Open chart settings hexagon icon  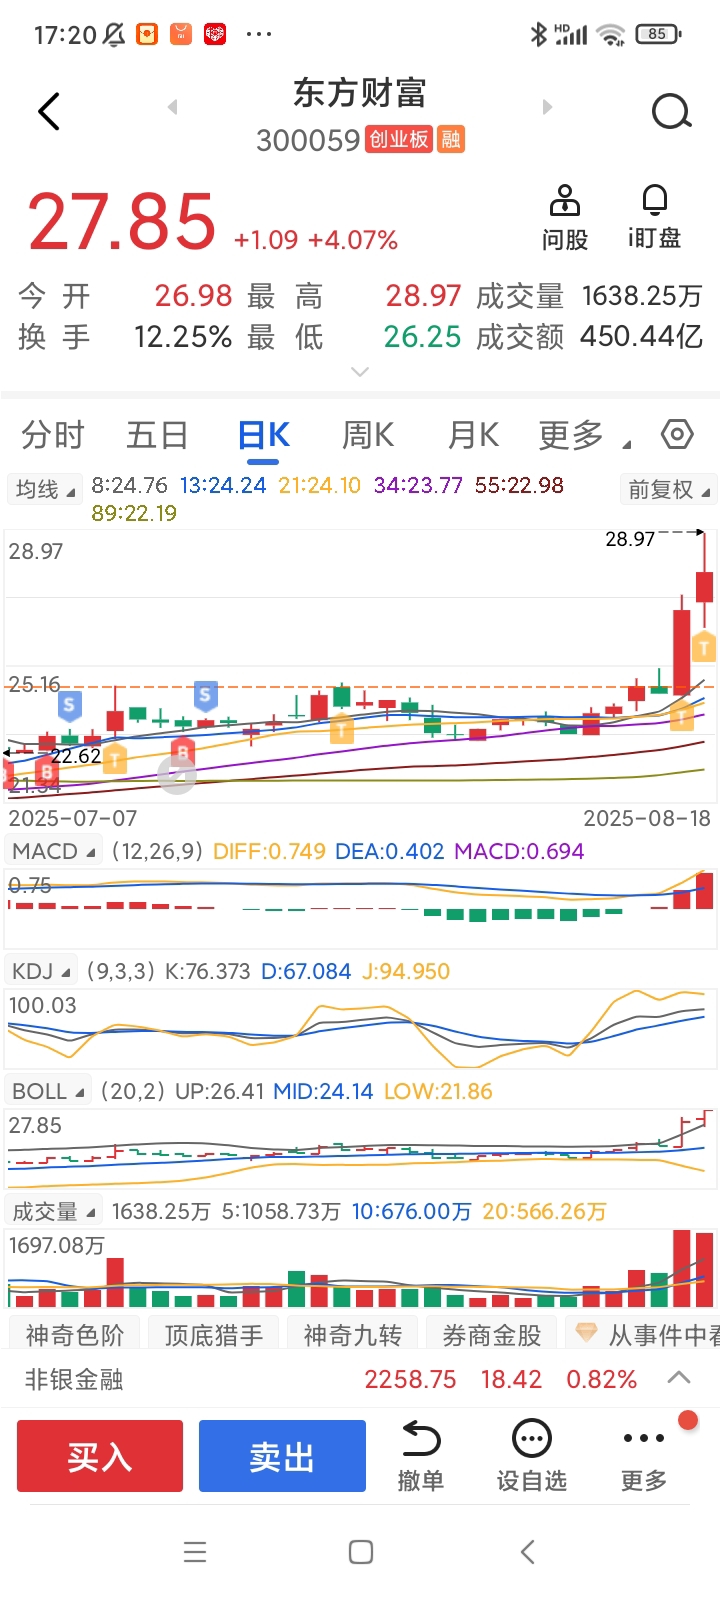point(677,434)
